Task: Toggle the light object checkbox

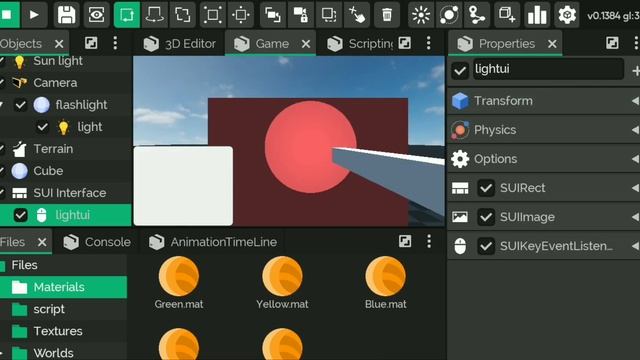Action: tap(42, 127)
